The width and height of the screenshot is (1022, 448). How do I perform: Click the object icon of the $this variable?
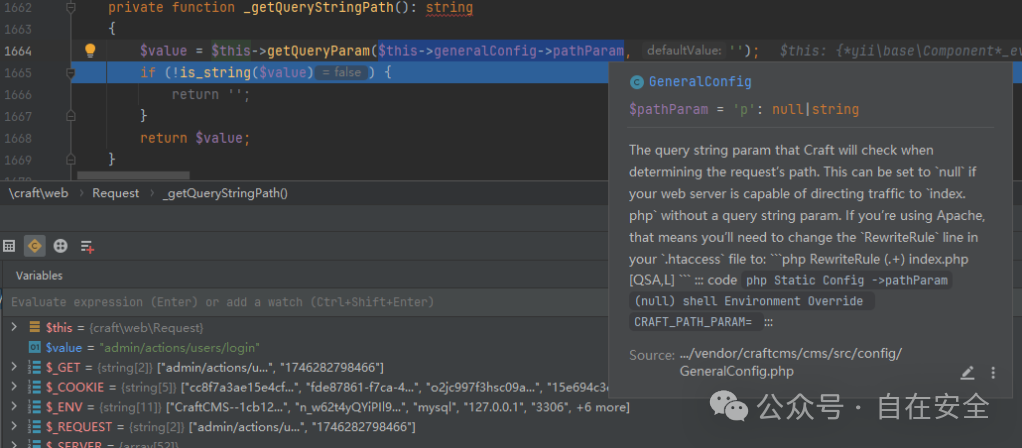click(35, 327)
